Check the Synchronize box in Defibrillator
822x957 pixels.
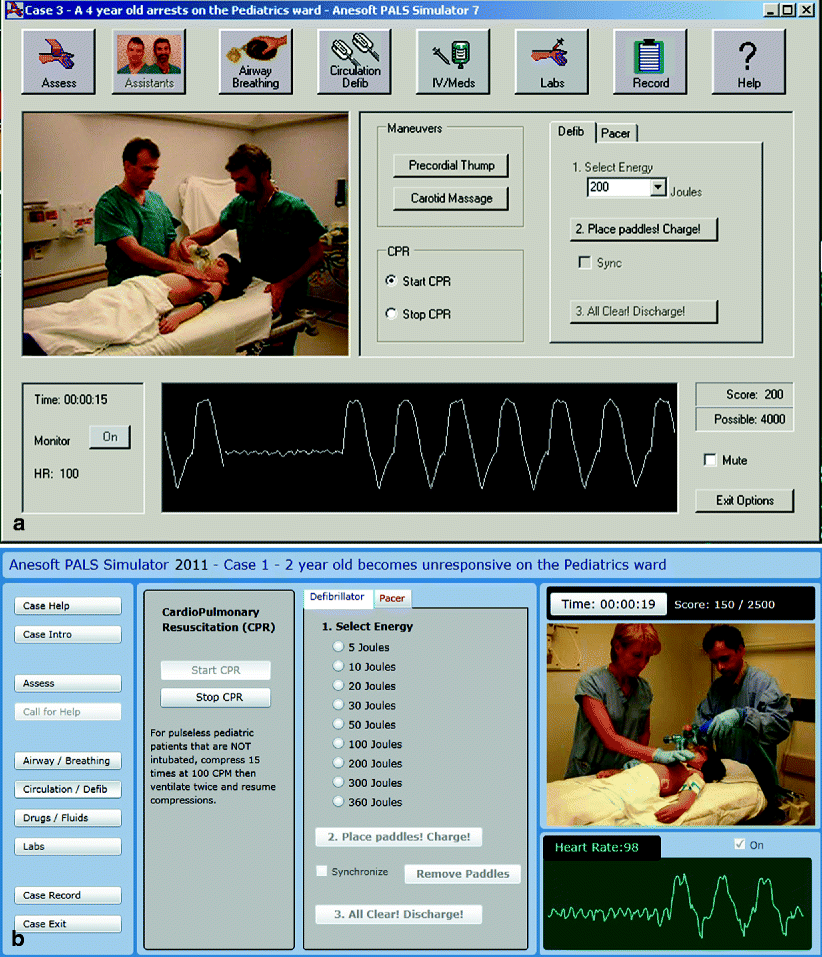tap(322, 872)
